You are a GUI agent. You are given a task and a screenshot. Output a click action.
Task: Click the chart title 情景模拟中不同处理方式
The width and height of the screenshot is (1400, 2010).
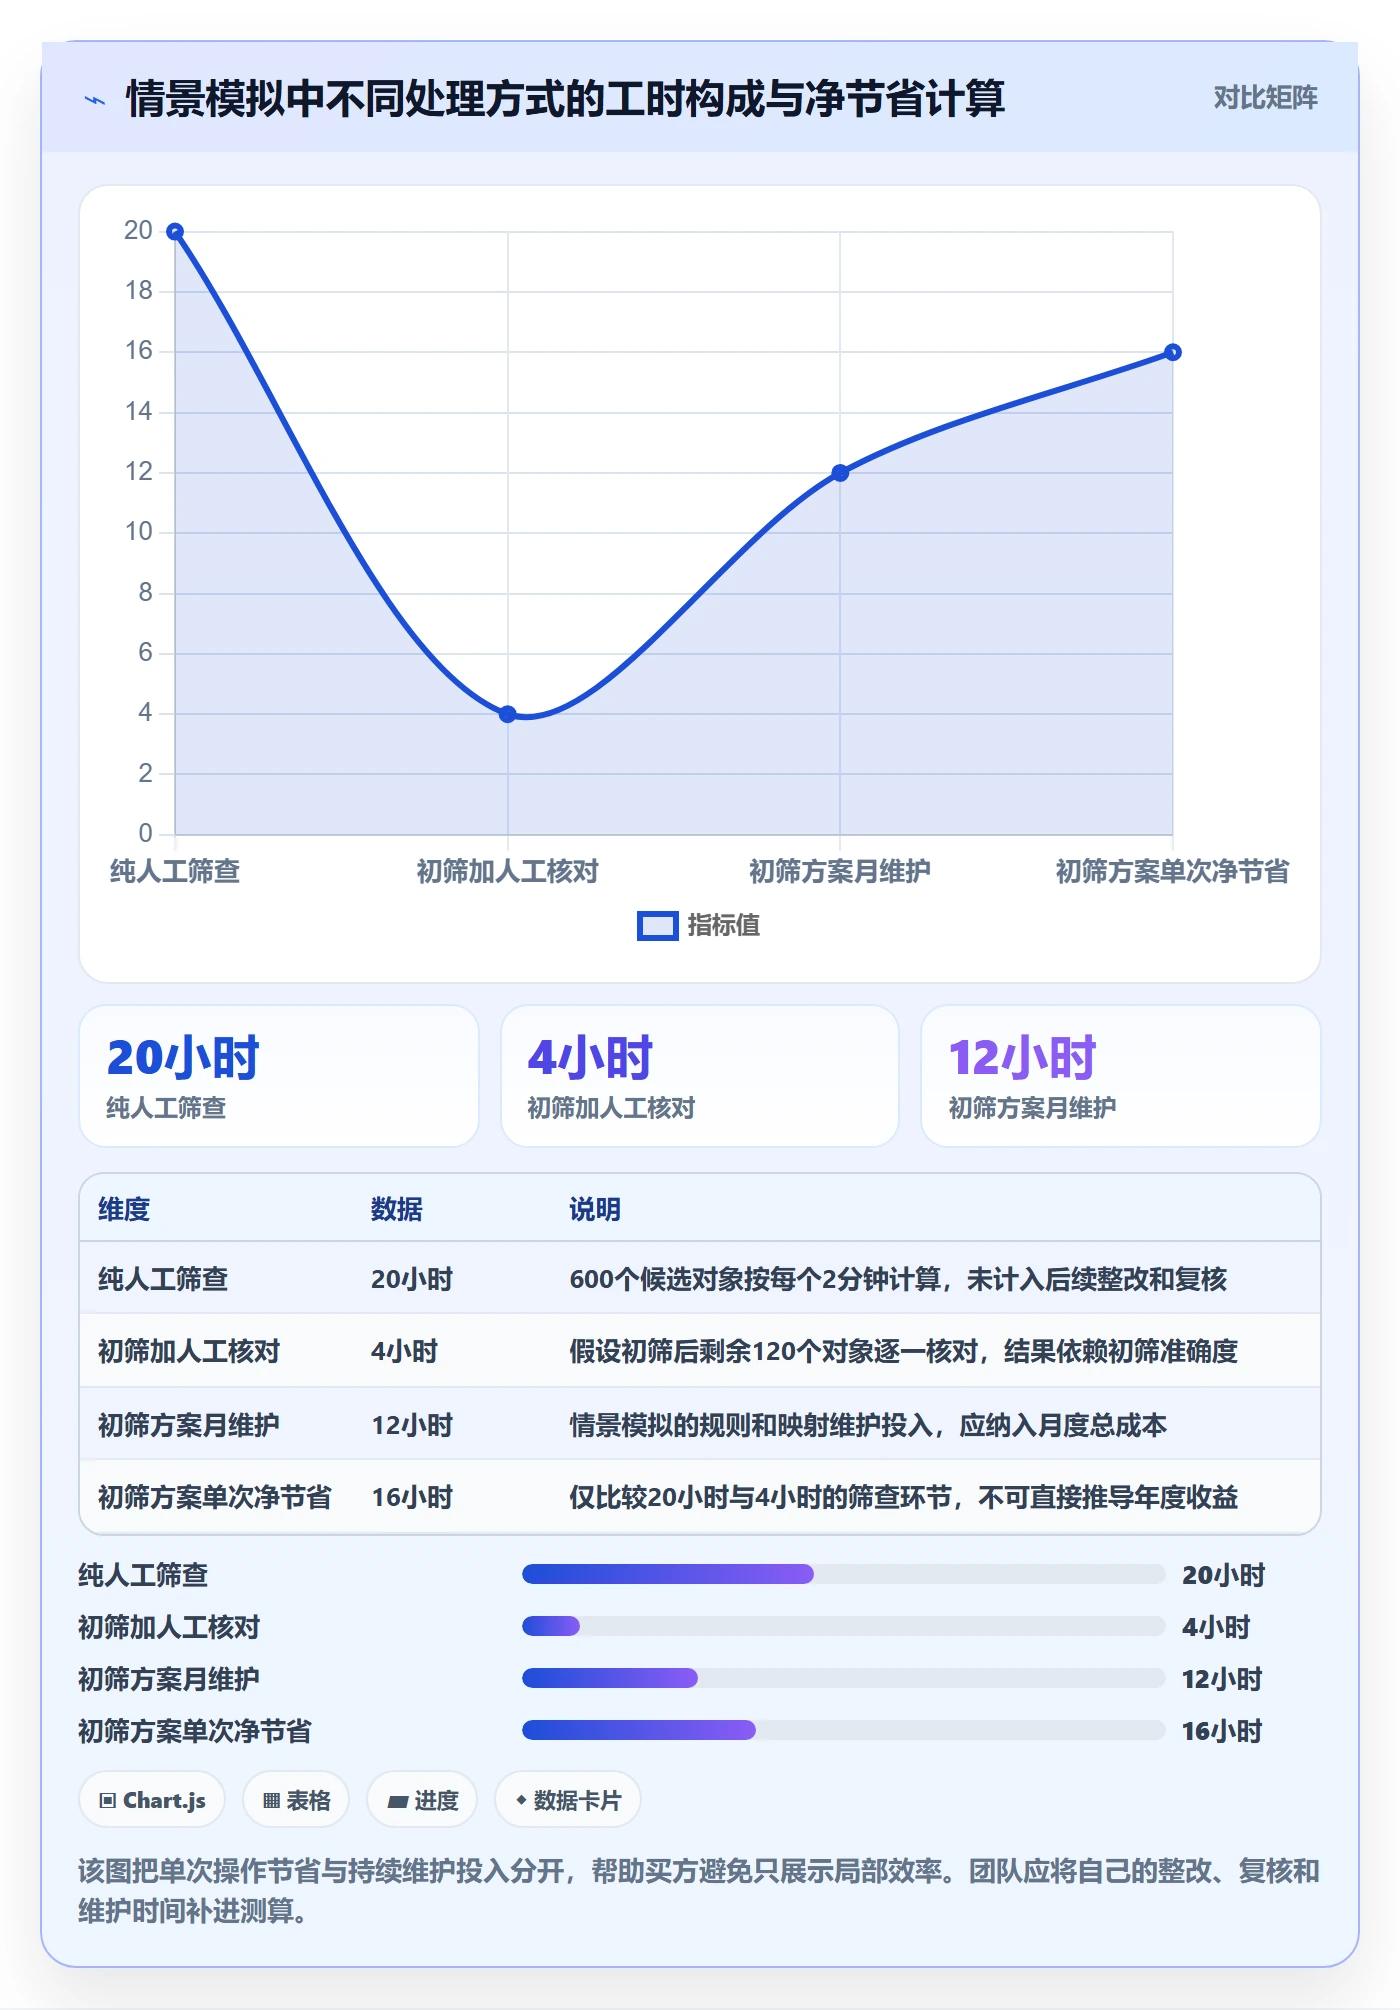565,99
